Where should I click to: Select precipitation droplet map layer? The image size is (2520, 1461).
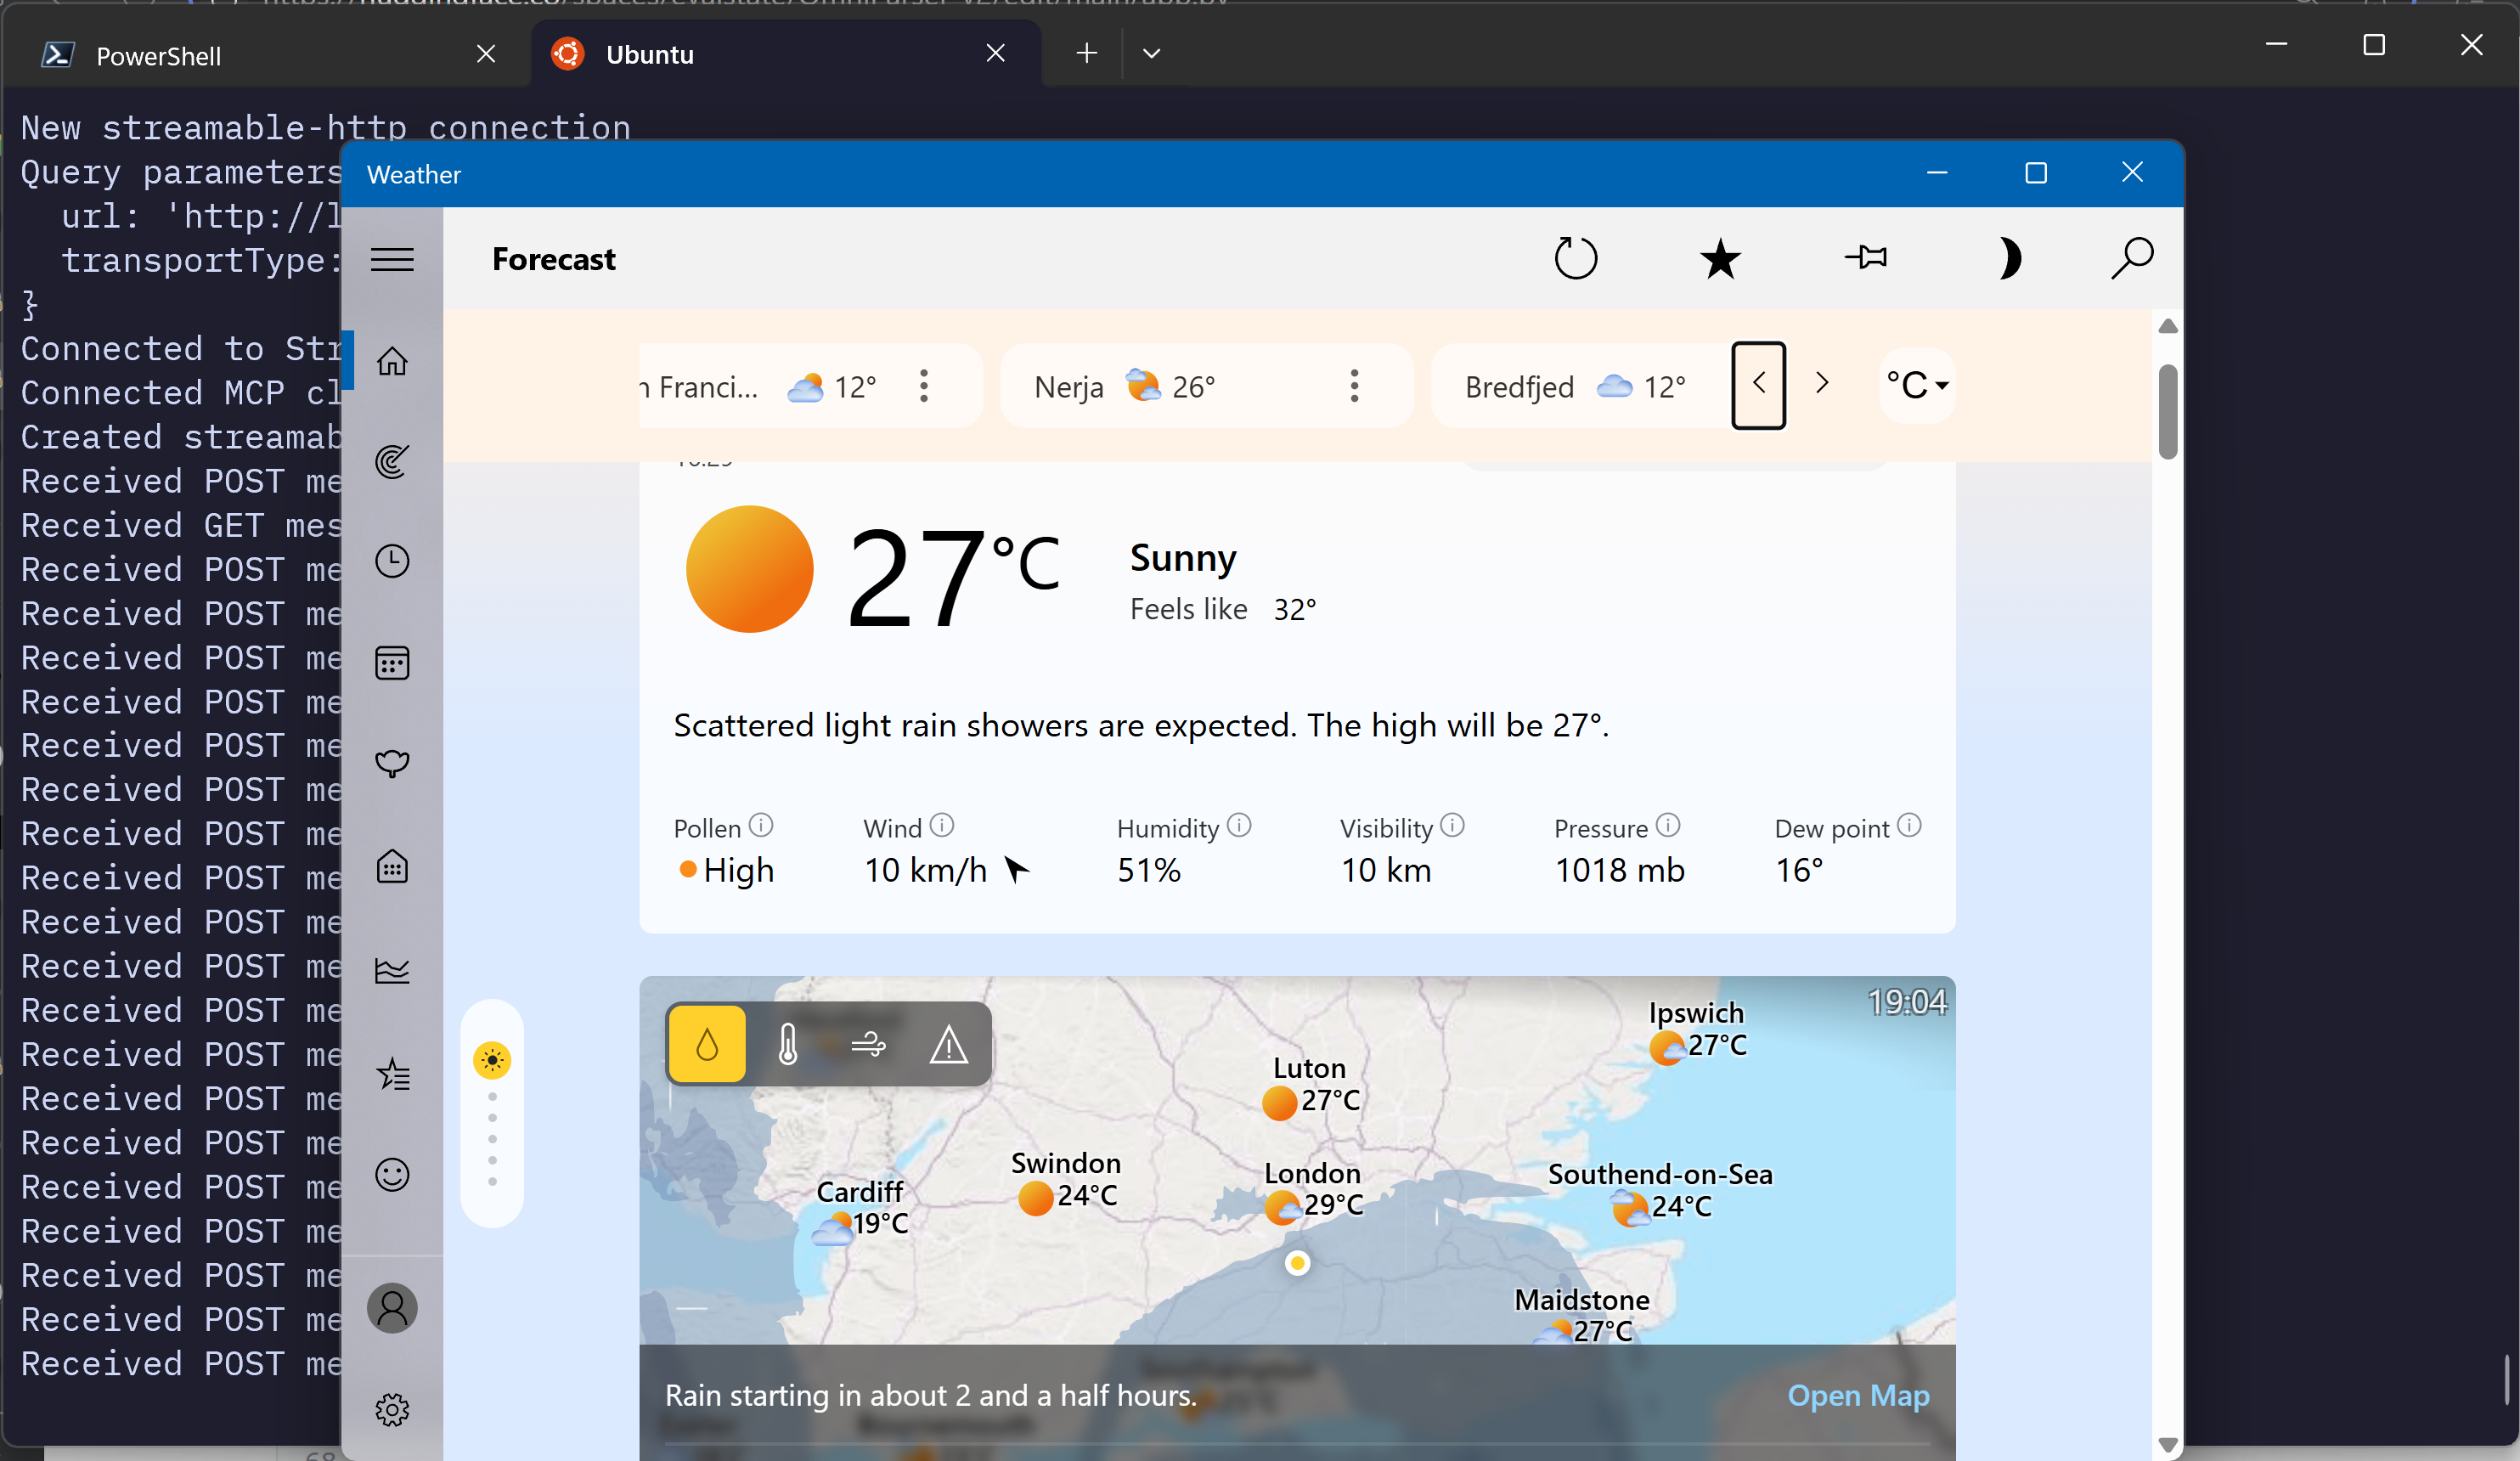pyautogui.click(x=707, y=1045)
